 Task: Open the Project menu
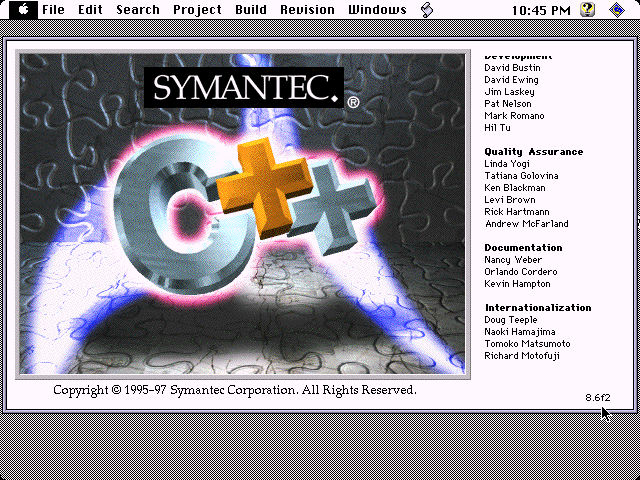[198, 10]
